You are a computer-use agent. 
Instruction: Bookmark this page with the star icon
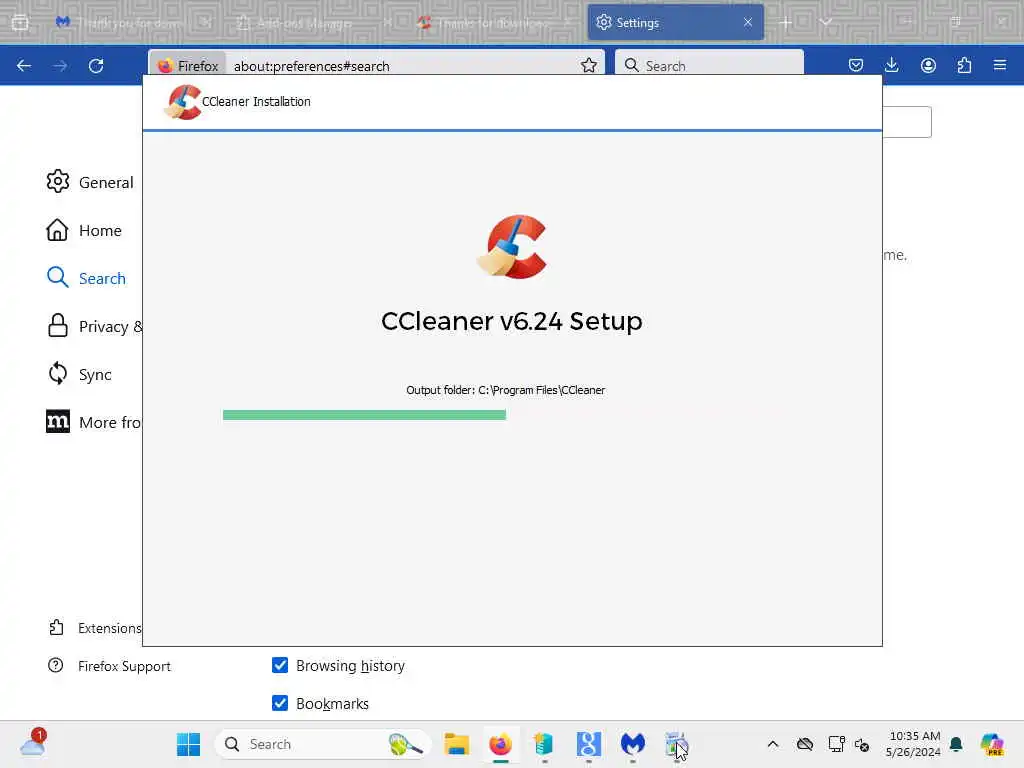pyautogui.click(x=588, y=65)
